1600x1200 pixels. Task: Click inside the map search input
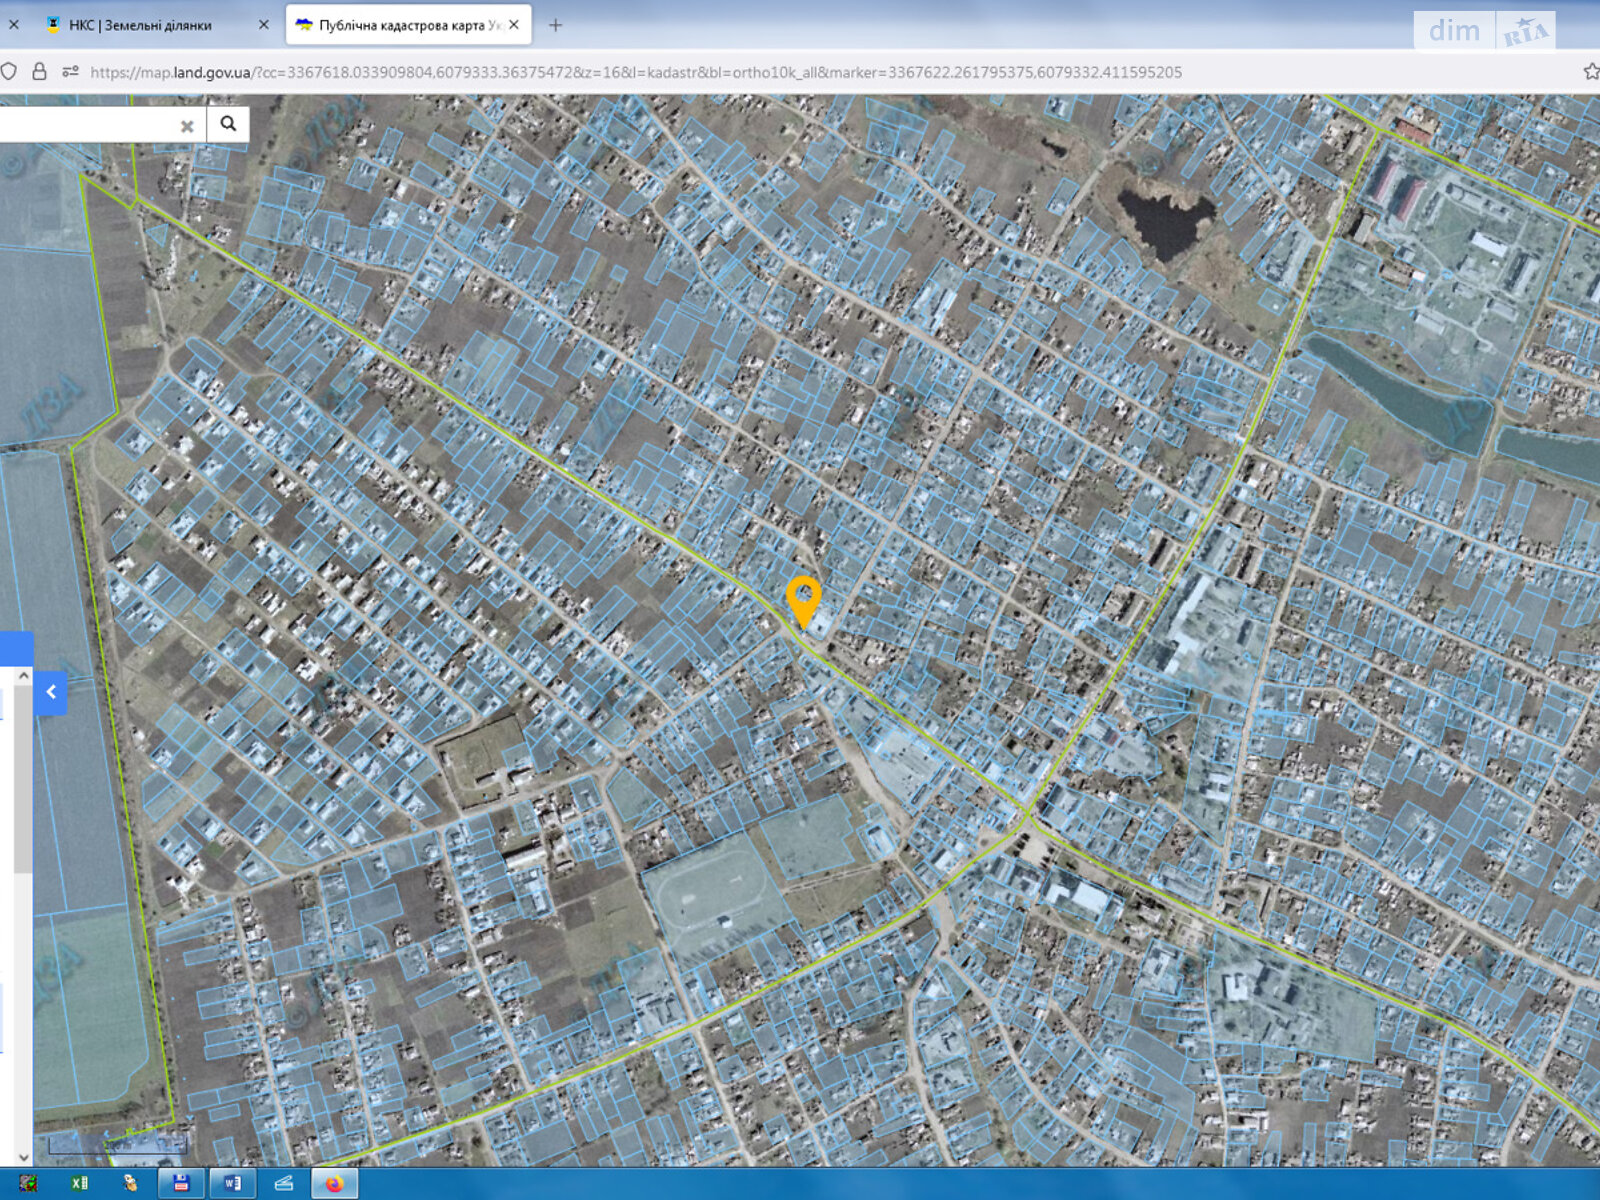tap(90, 125)
